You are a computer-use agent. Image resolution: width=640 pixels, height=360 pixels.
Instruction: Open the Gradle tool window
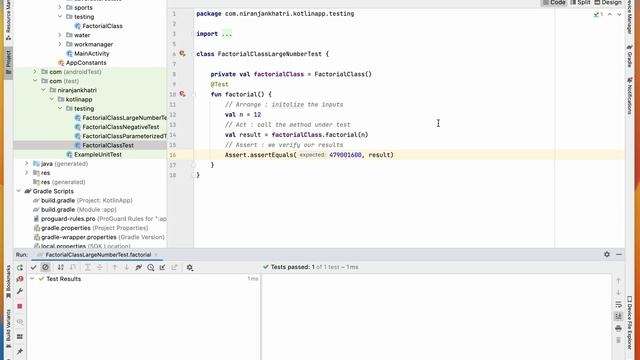click(630, 57)
